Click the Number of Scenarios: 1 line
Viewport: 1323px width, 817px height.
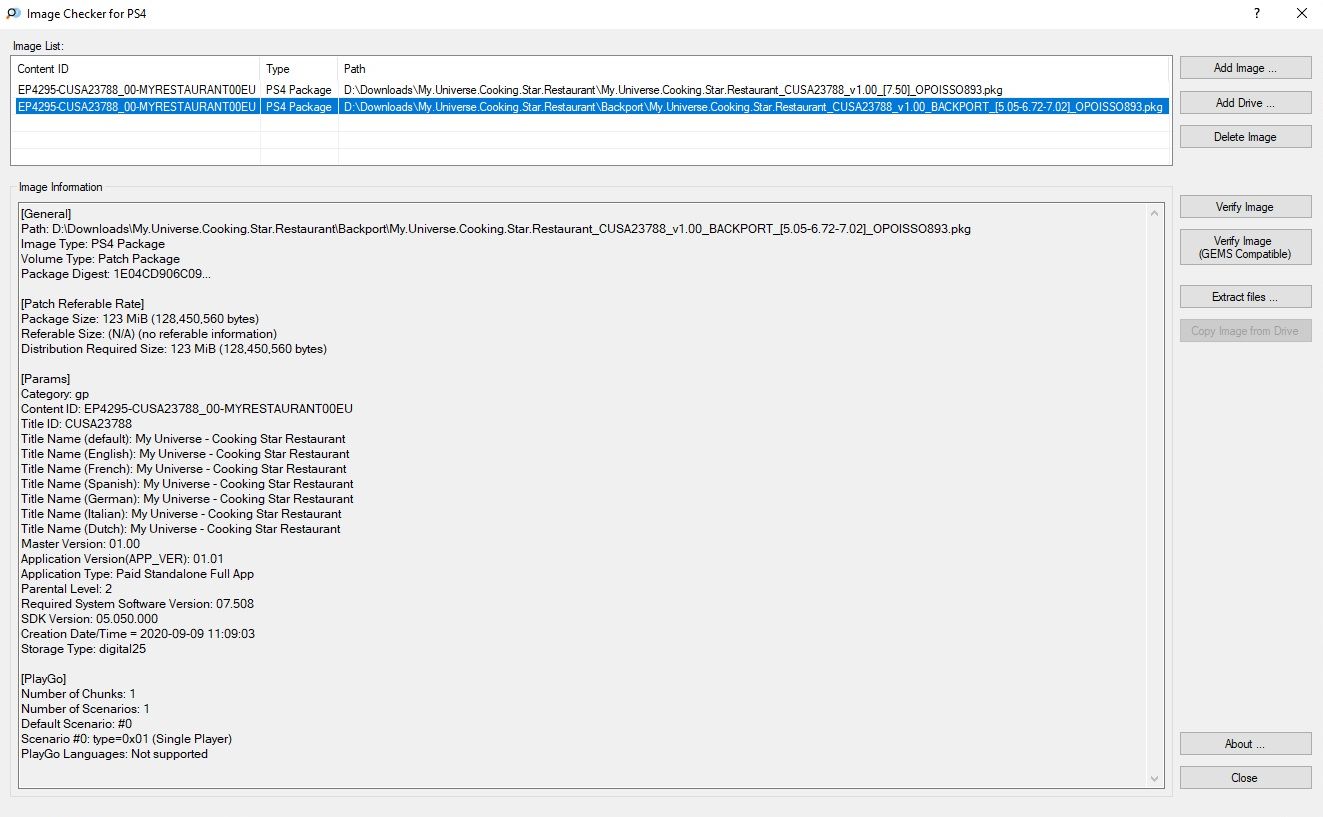[x=86, y=709]
